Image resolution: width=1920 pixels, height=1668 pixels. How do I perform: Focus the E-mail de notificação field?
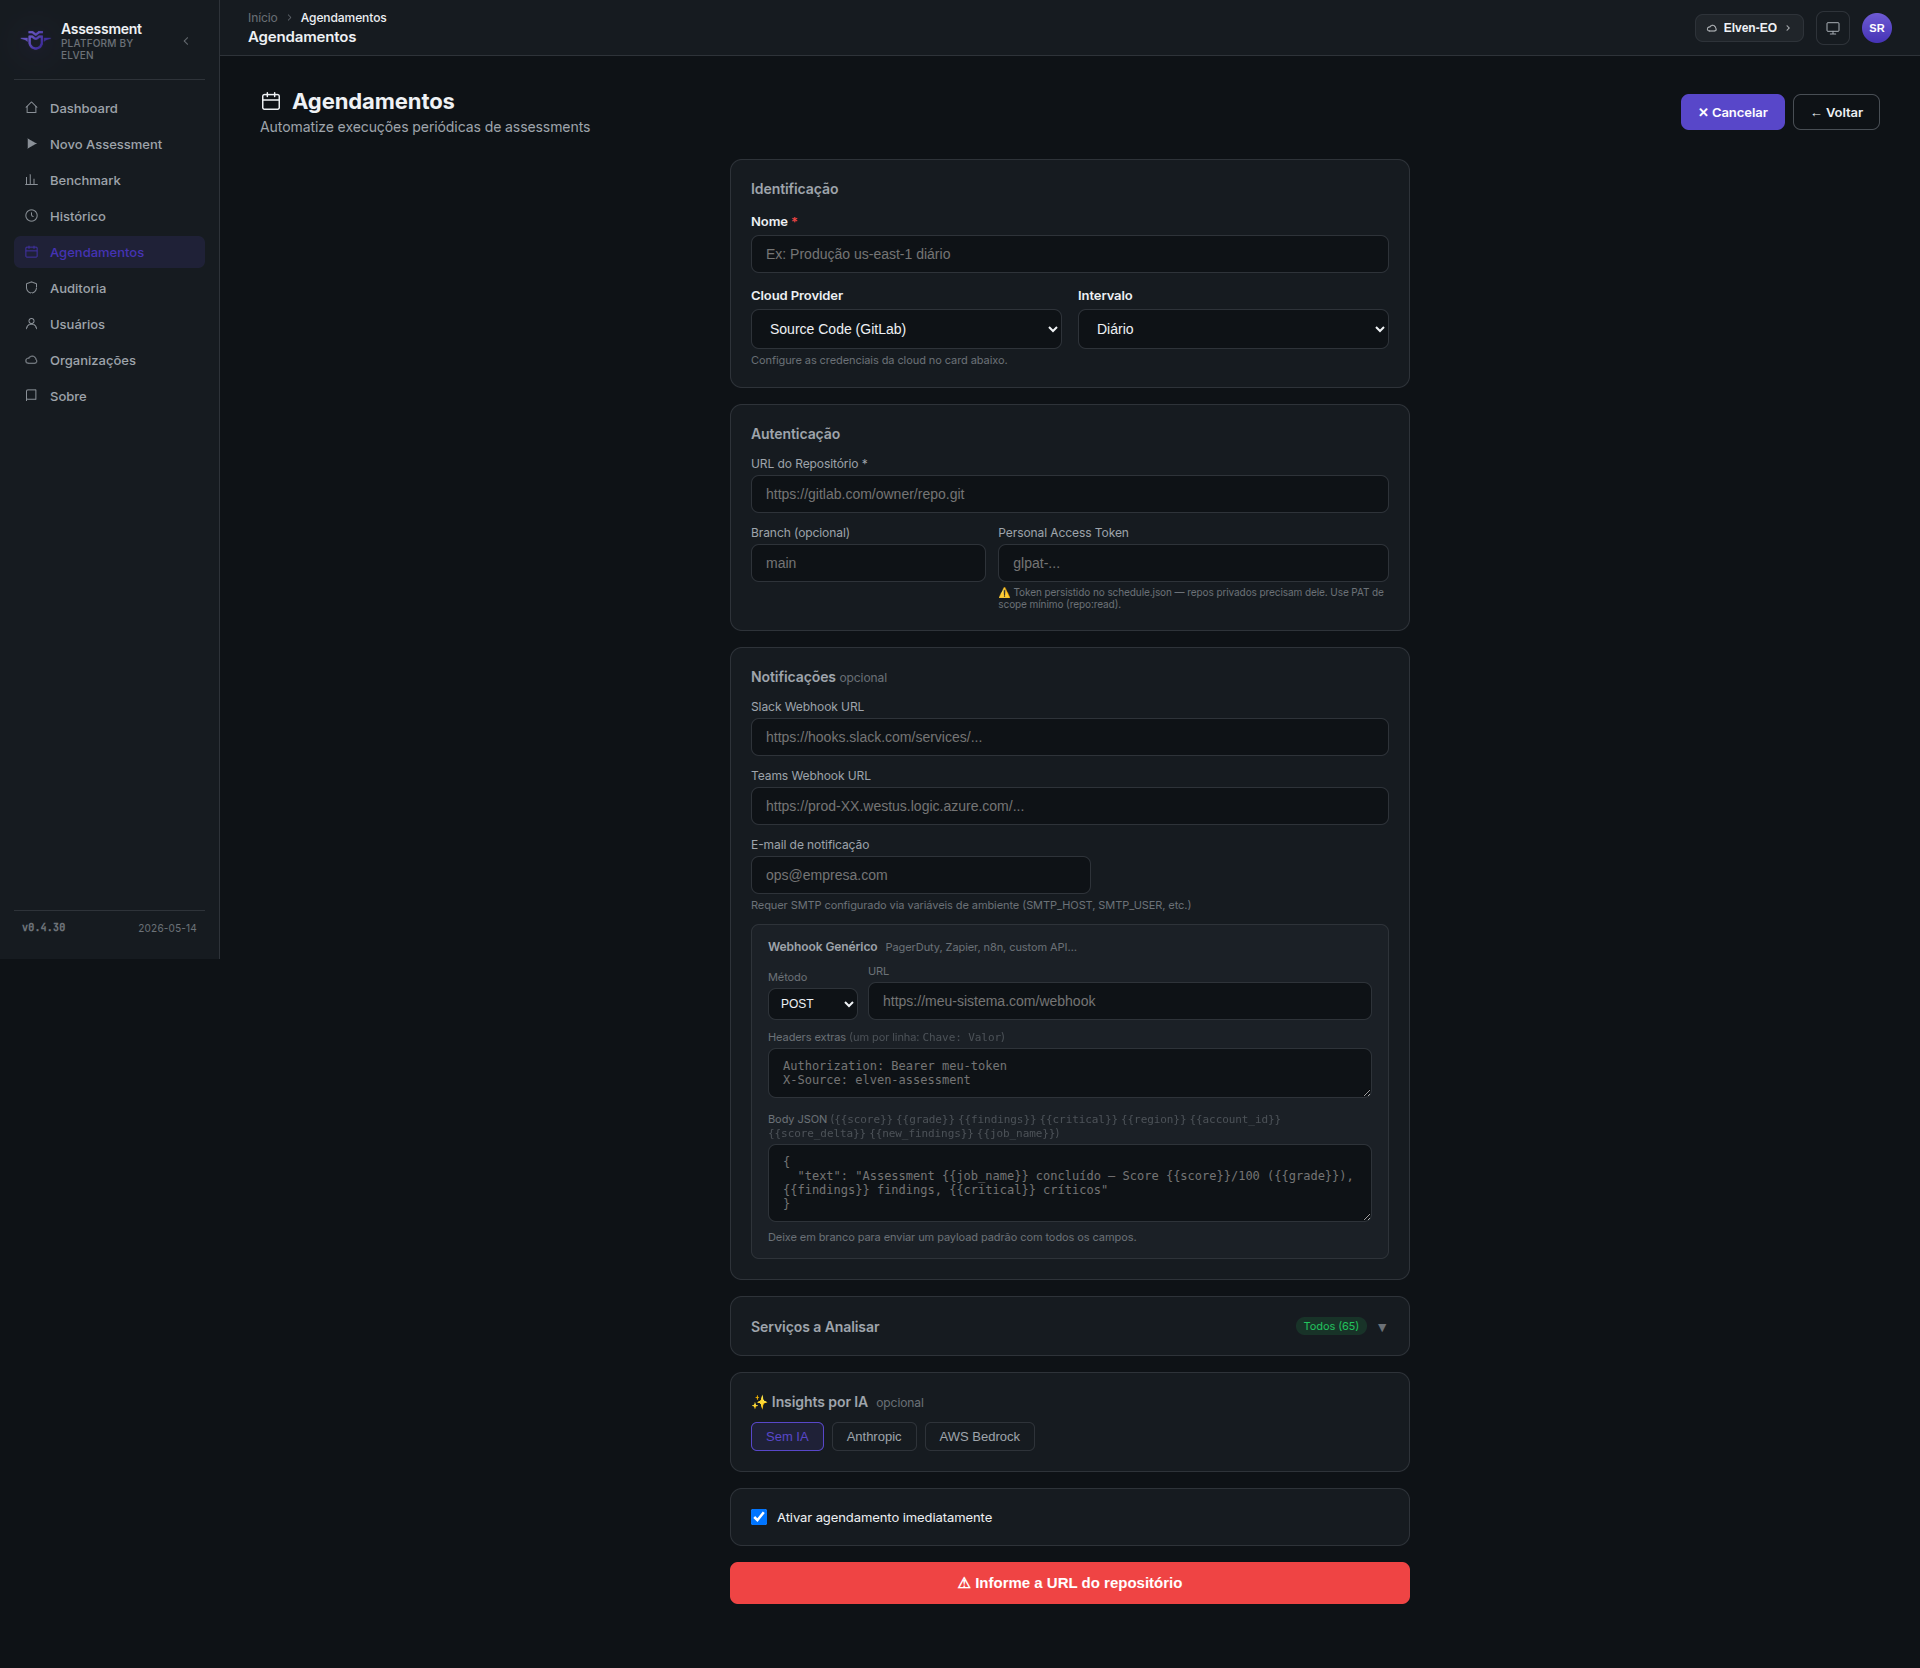point(920,875)
